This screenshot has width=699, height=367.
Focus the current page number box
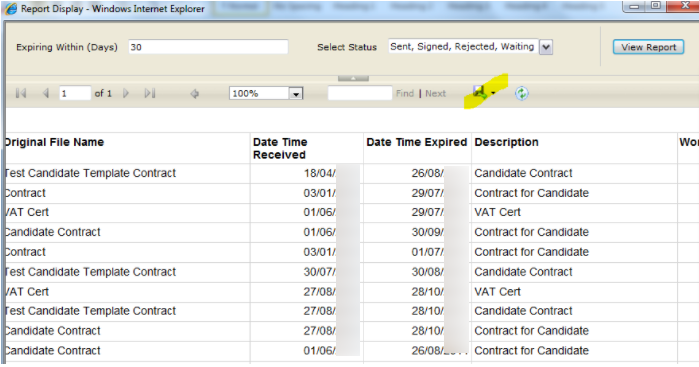pyautogui.click(x=75, y=93)
